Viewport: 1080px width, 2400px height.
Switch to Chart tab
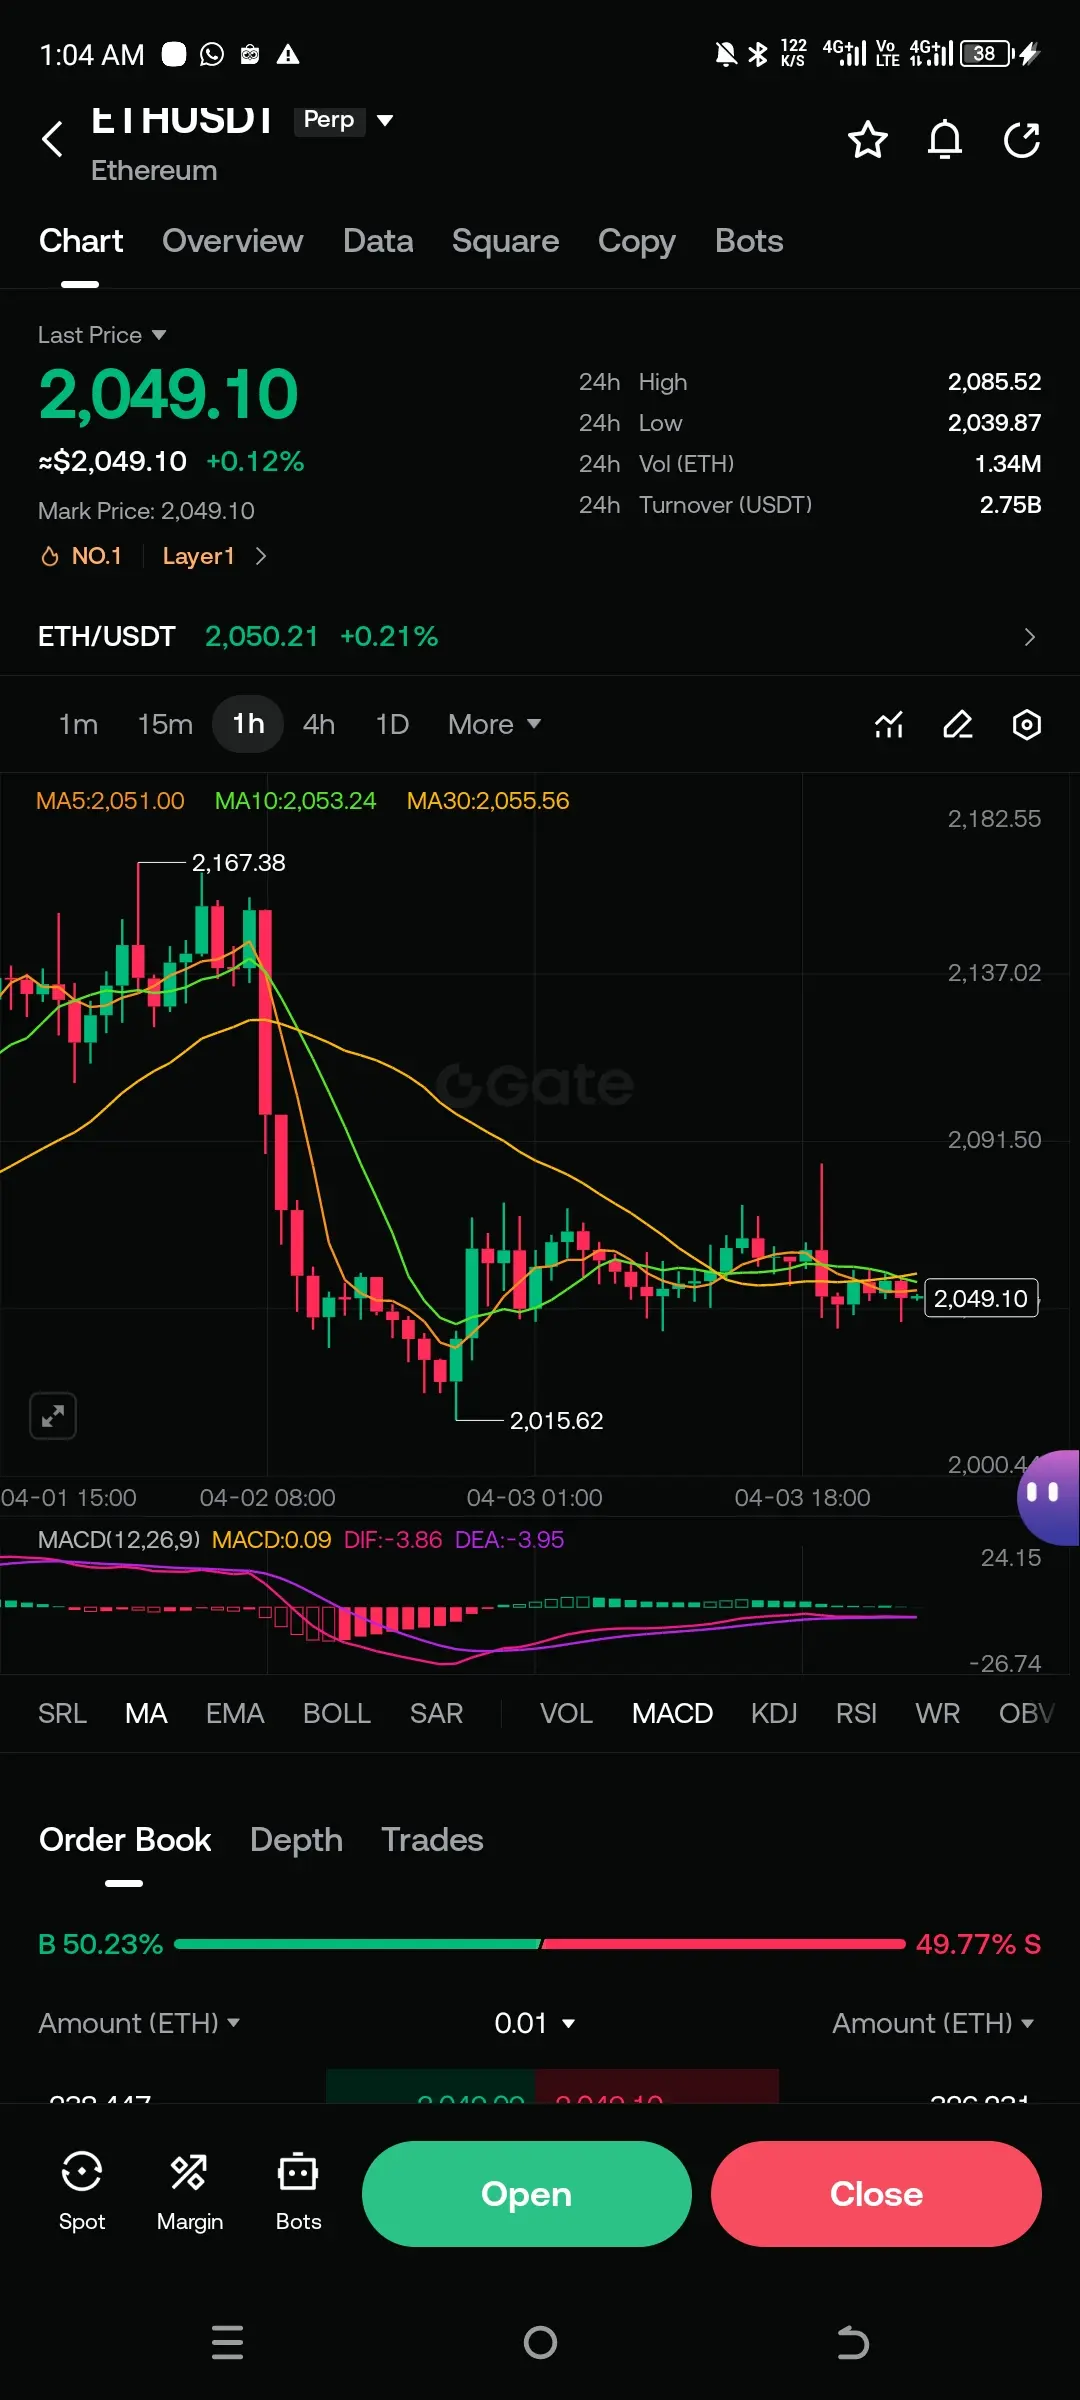tap(81, 241)
